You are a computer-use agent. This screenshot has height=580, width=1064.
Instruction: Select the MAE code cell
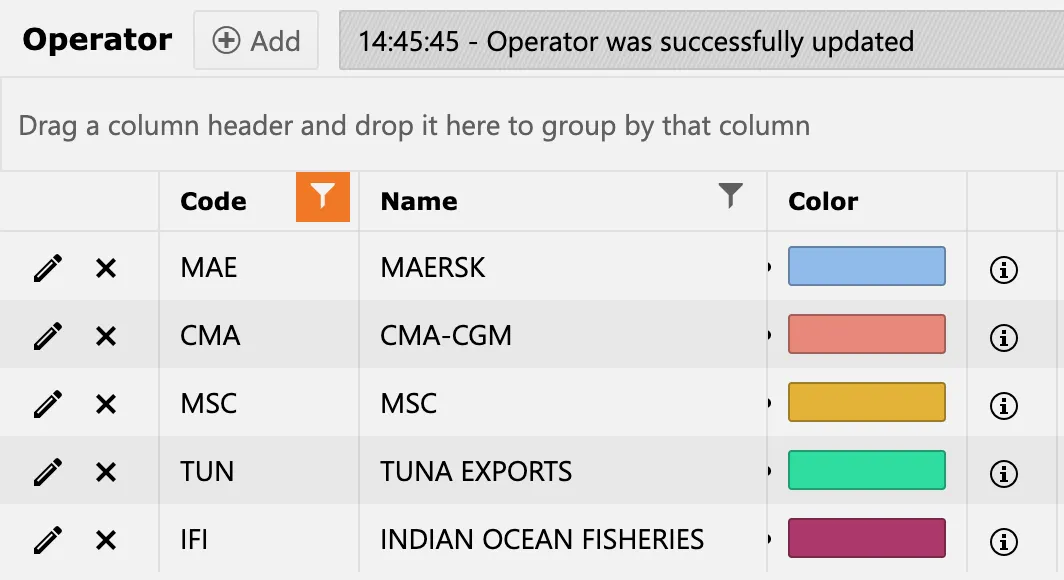coord(259,267)
